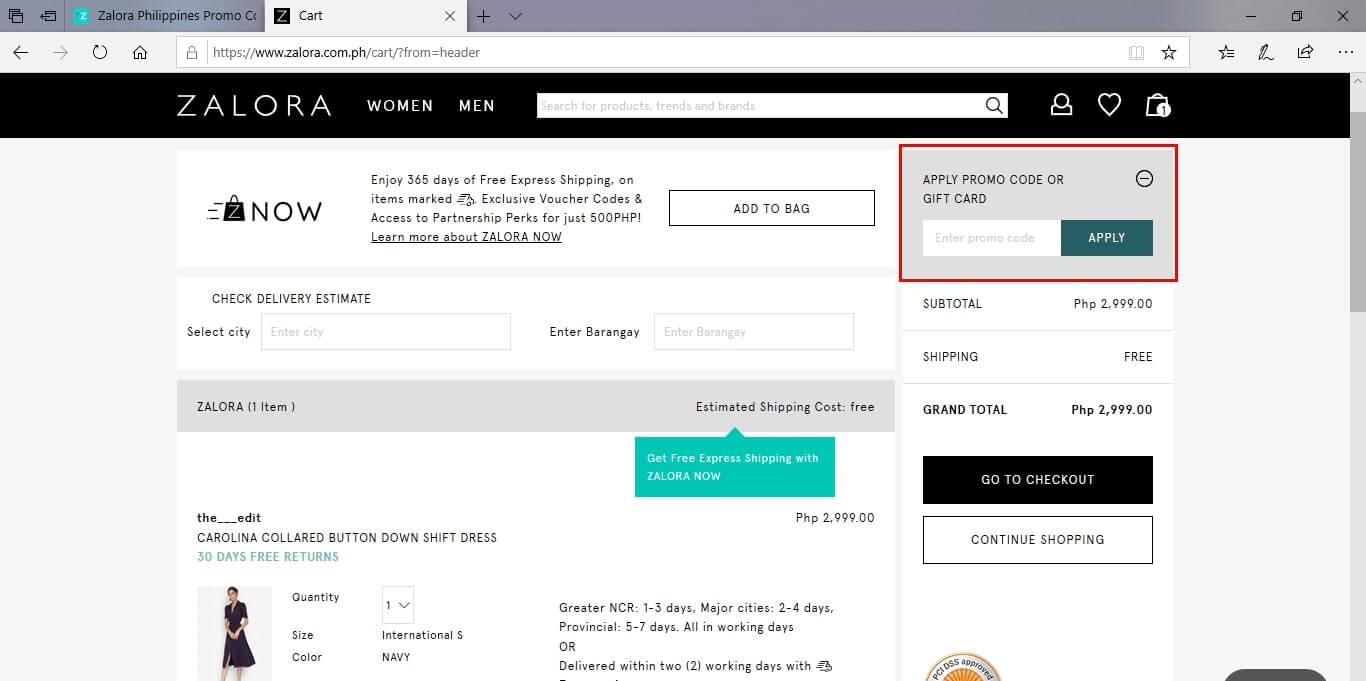The width and height of the screenshot is (1366, 681).
Task: Click the set tabs aside icon
Action: point(48,16)
